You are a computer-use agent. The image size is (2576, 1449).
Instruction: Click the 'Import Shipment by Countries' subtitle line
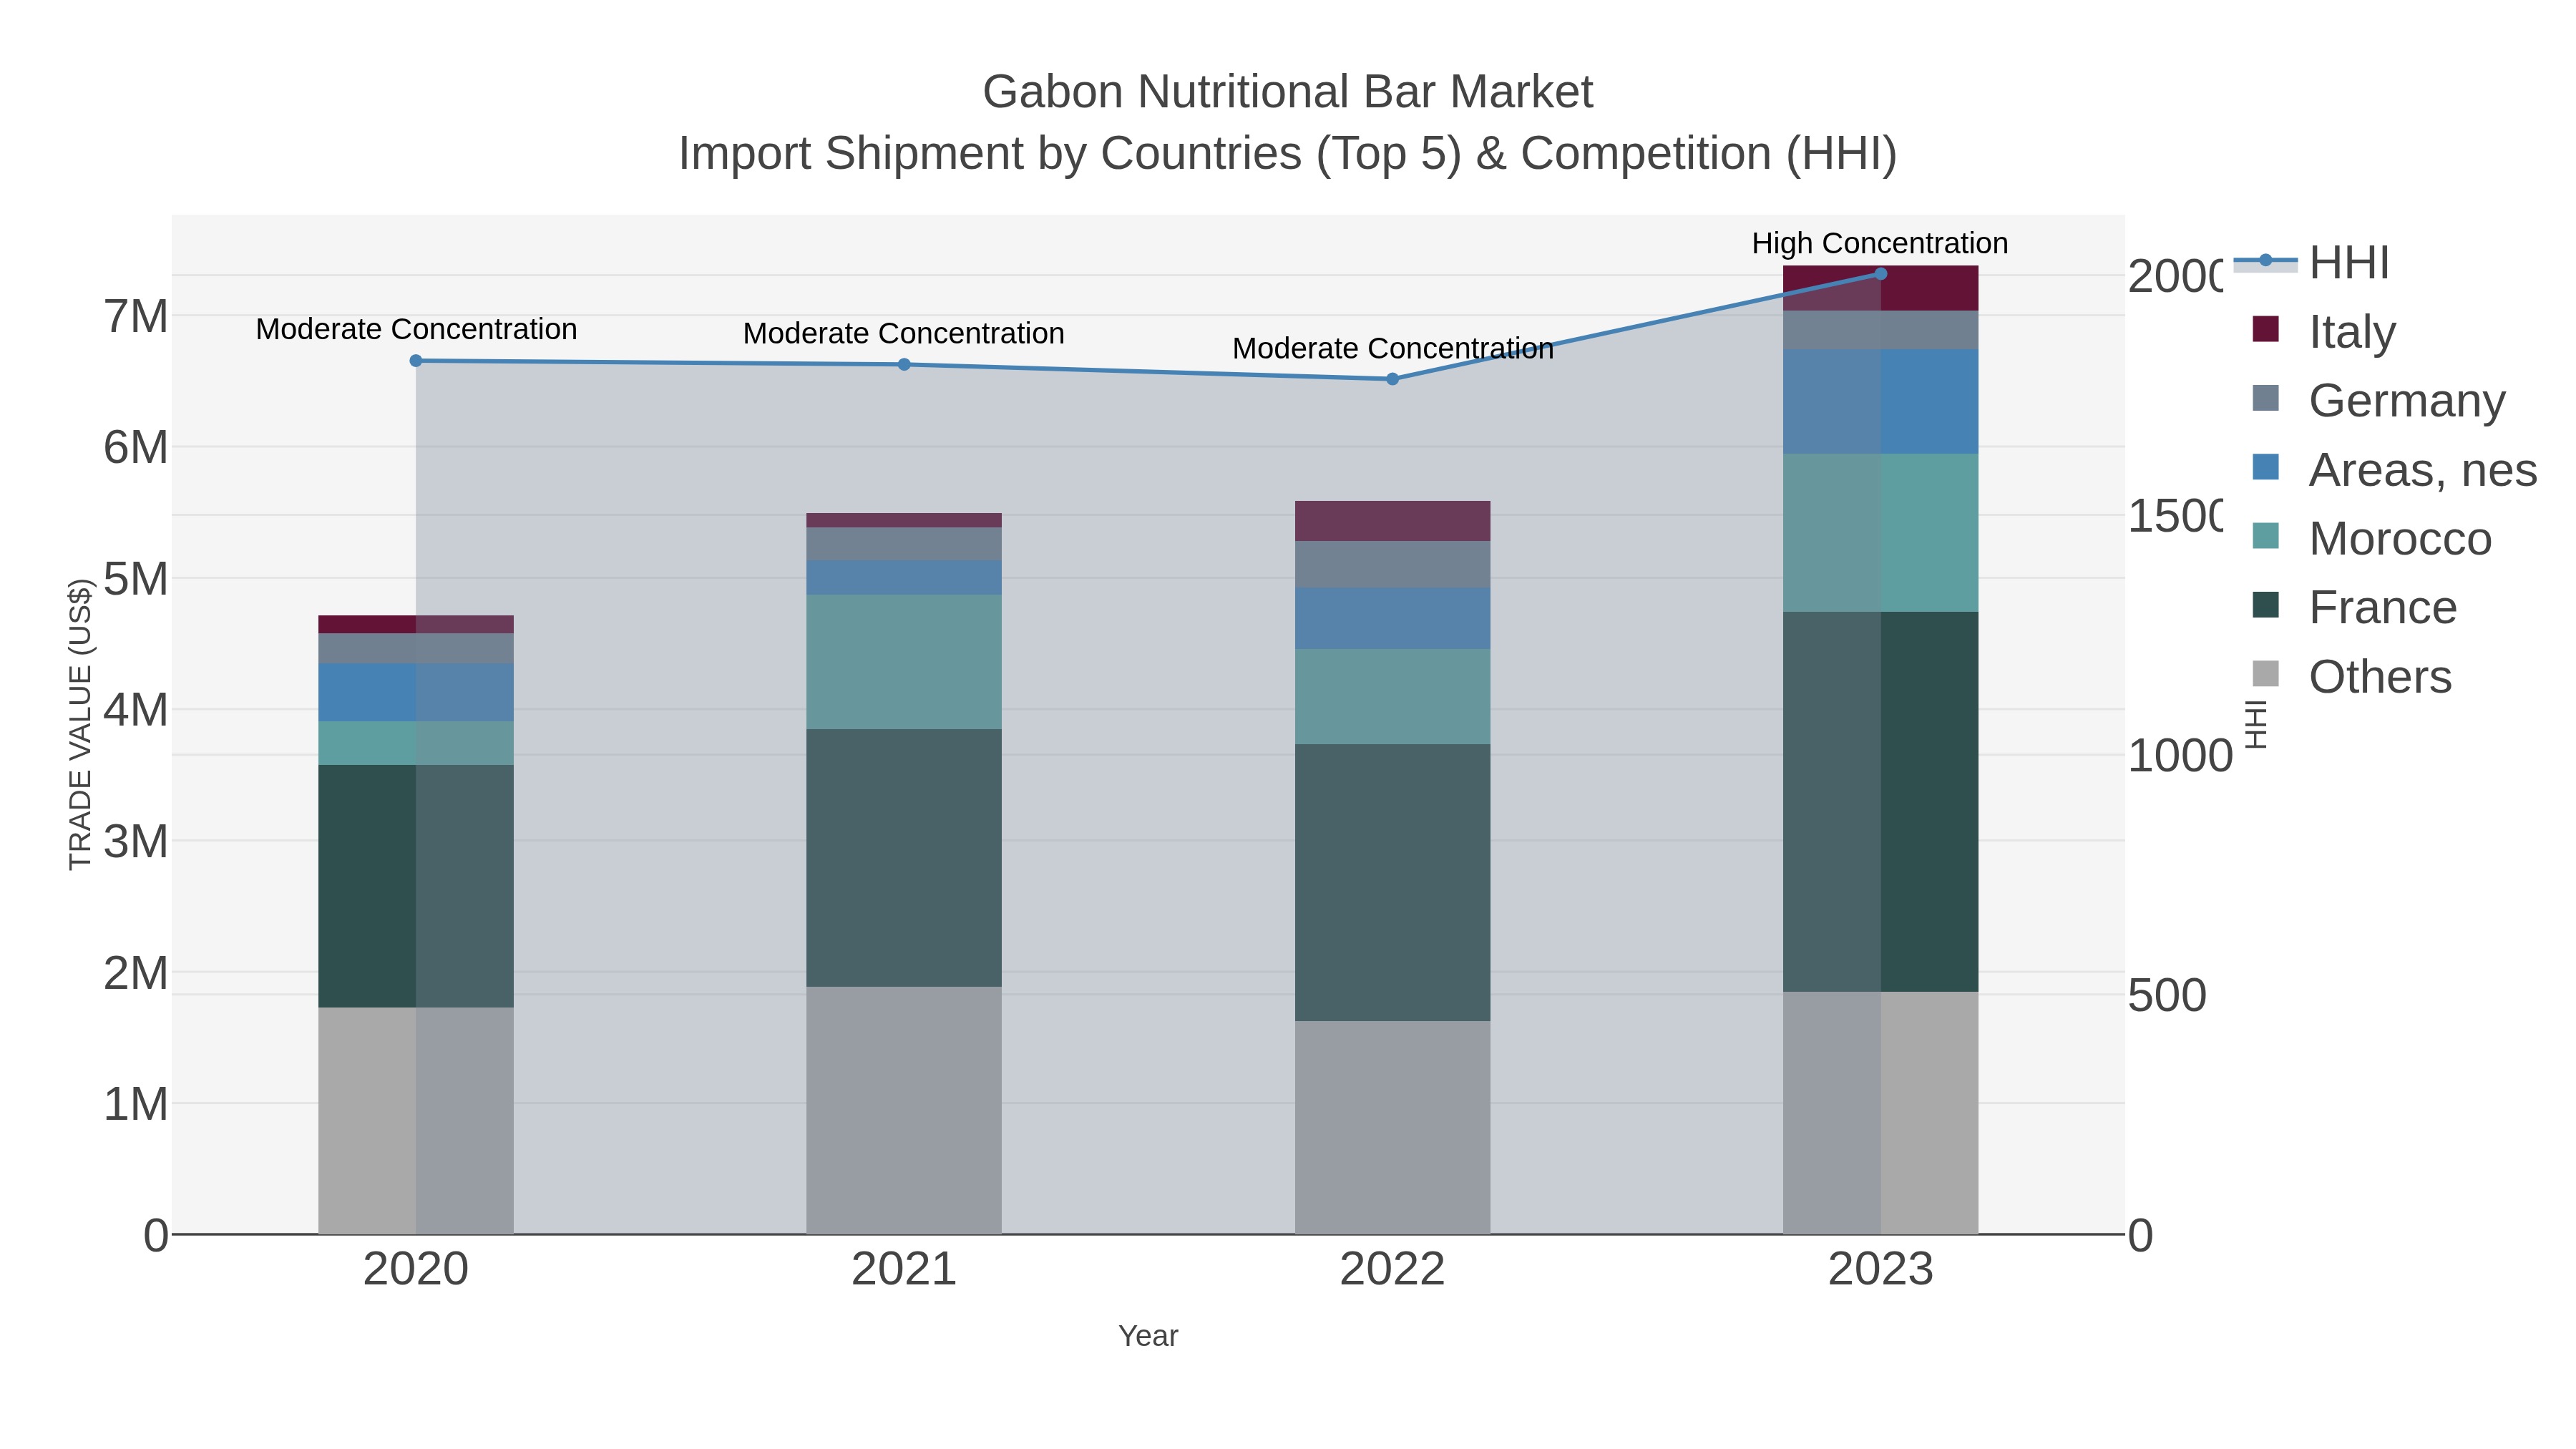tap(1288, 154)
